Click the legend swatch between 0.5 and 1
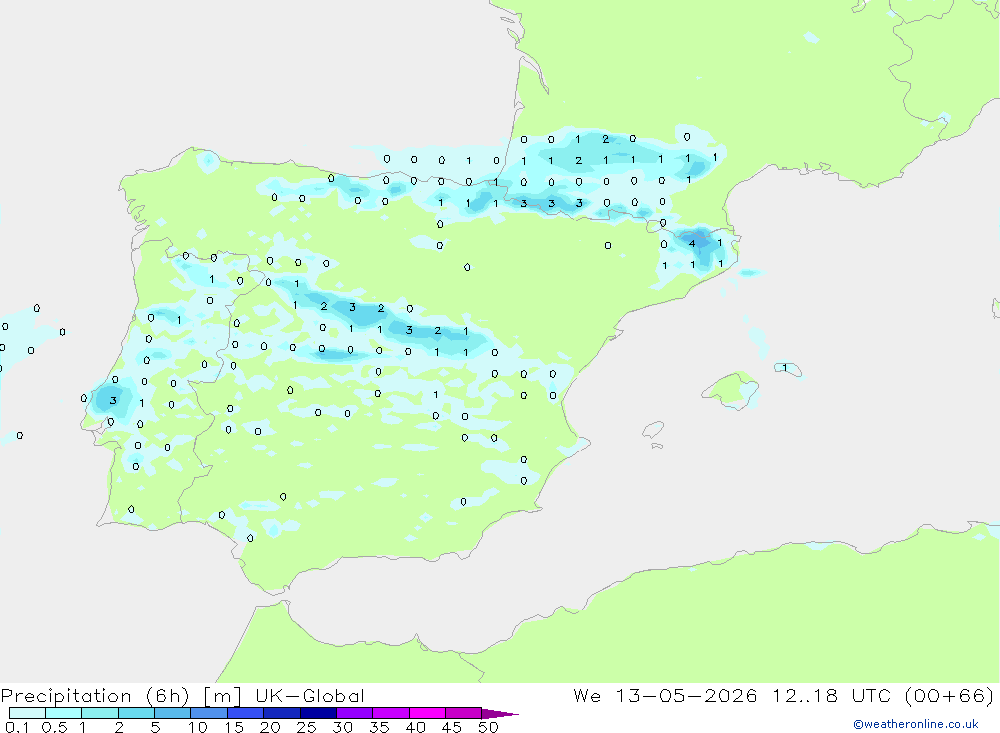 coord(64,713)
